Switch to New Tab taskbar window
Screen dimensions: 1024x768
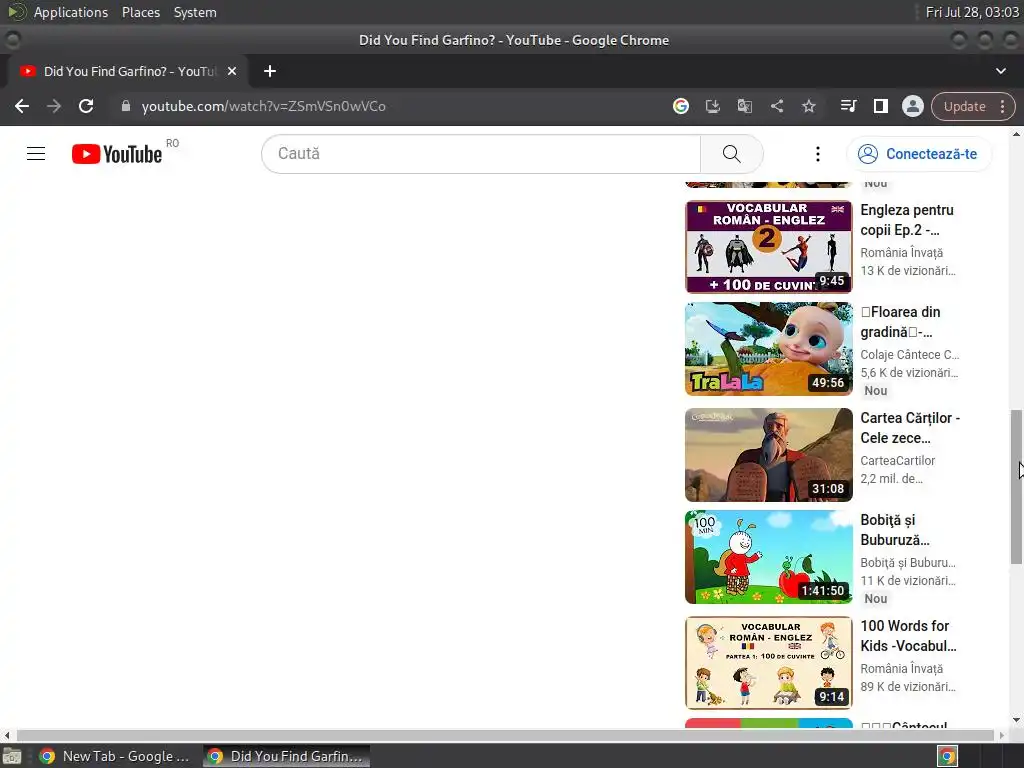coord(114,756)
